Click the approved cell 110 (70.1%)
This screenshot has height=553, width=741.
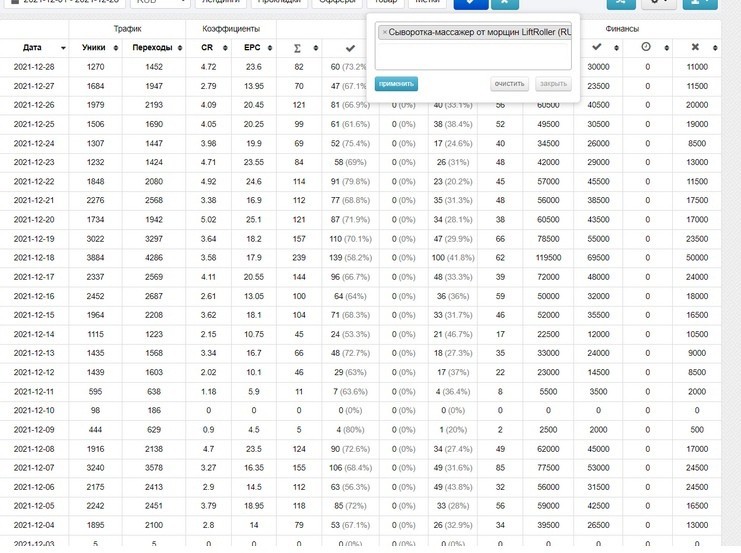(351, 239)
